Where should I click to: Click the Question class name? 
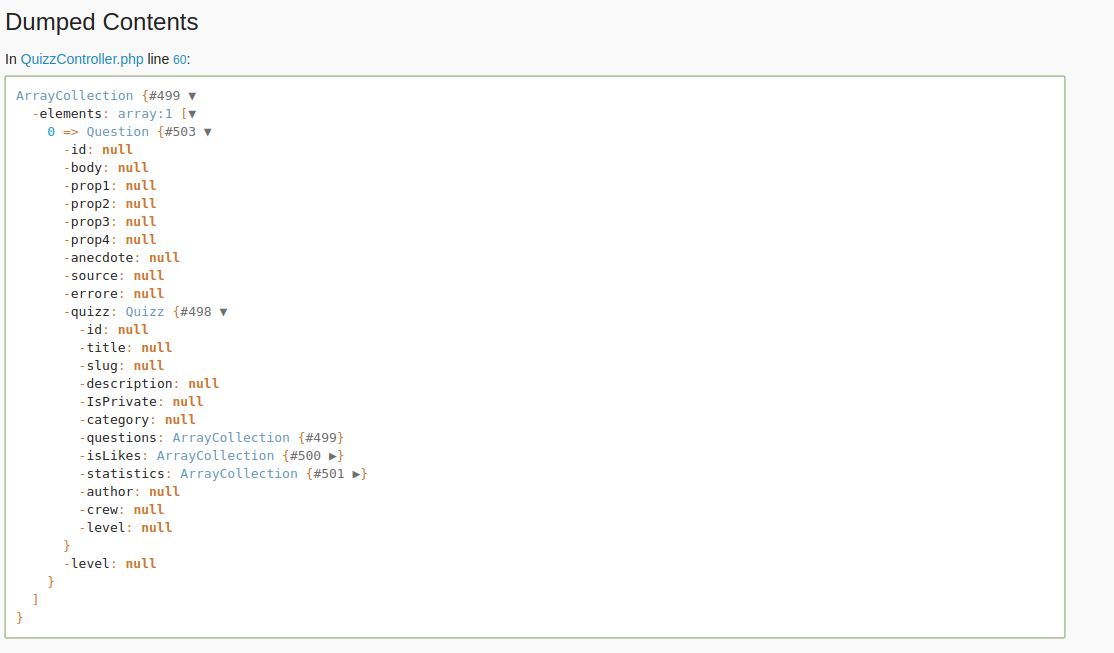point(118,132)
